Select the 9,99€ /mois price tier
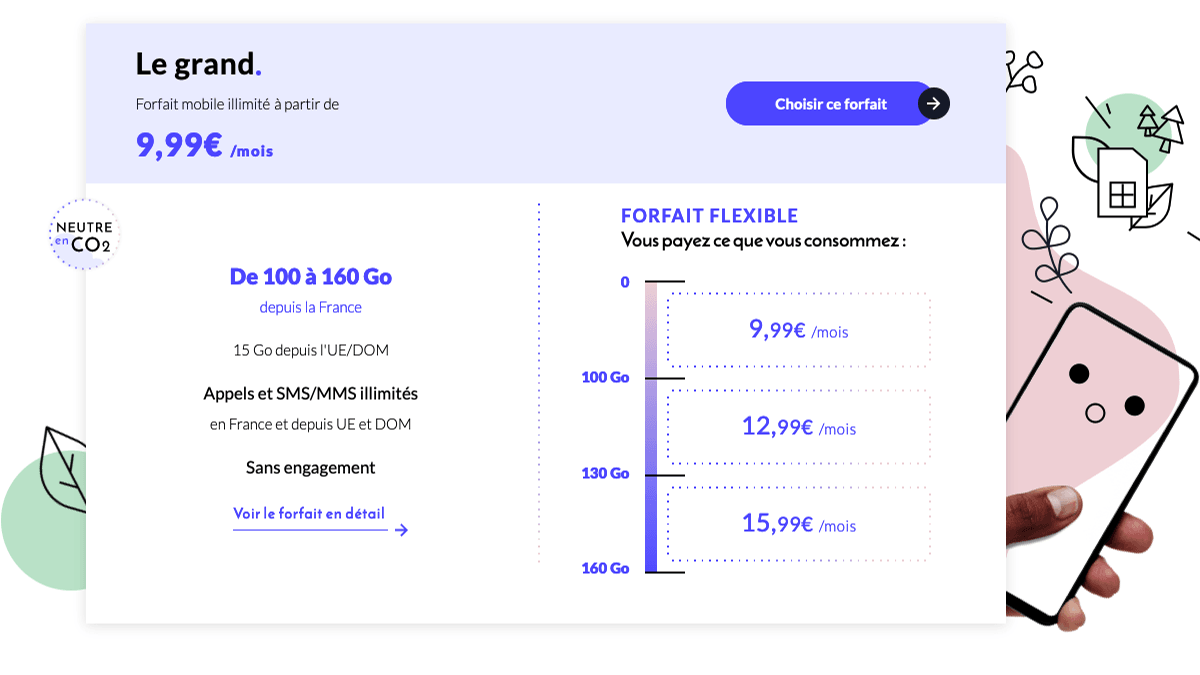This screenshot has height=675, width=1200. pyautogui.click(x=798, y=330)
